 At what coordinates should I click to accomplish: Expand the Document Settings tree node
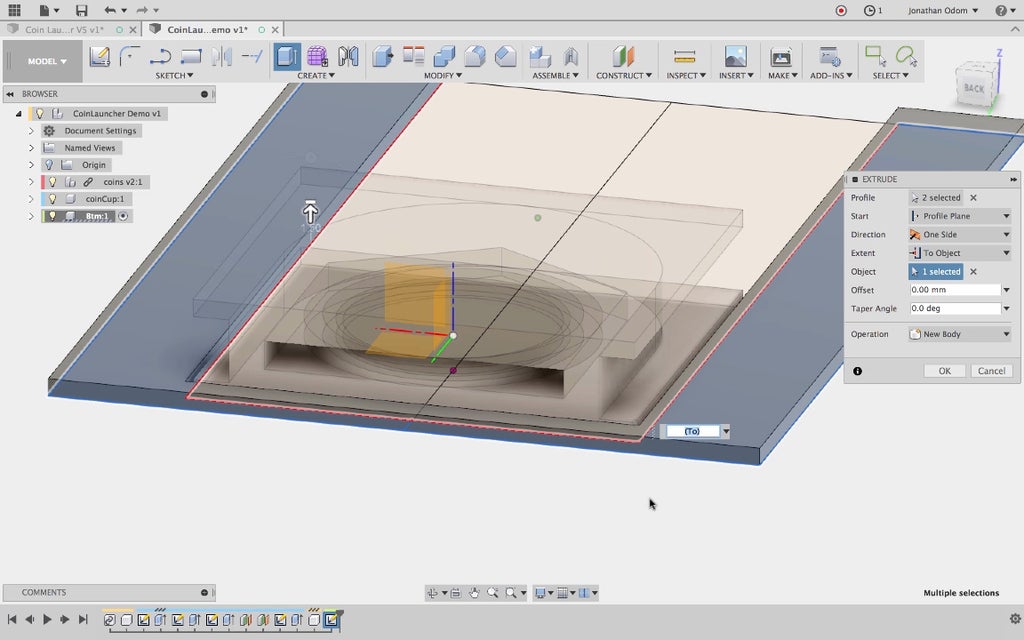[31, 131]
